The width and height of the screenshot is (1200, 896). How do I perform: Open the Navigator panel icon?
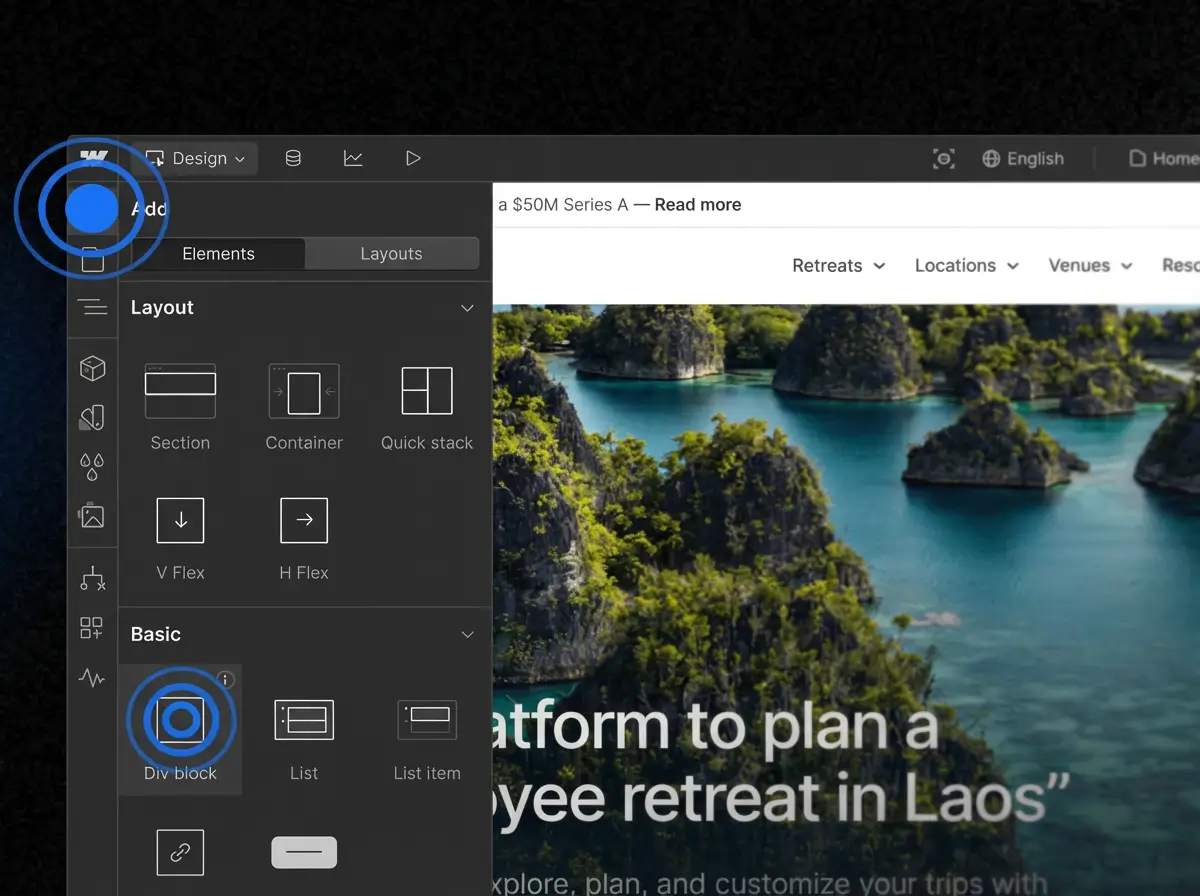point(92,307)
